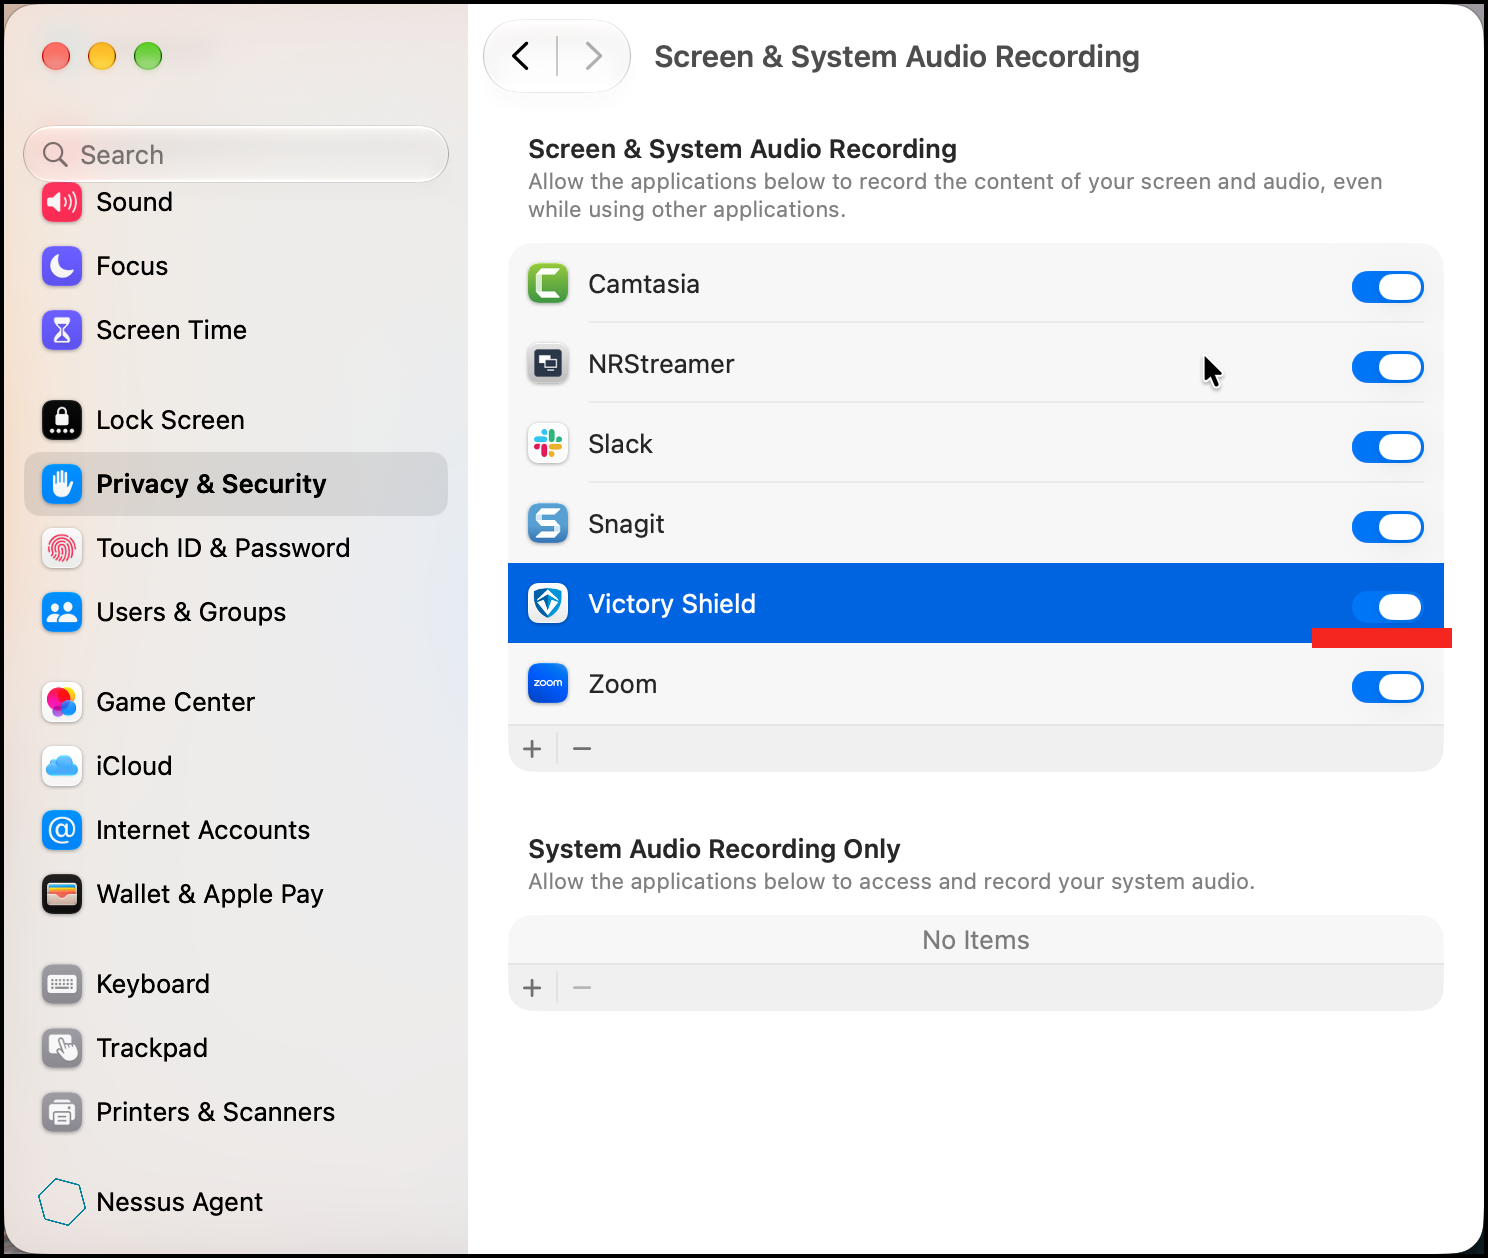Screen dimensions: 1488x1258
Task: Click the Screen Time hourglass icon
Action: [62, 330]
